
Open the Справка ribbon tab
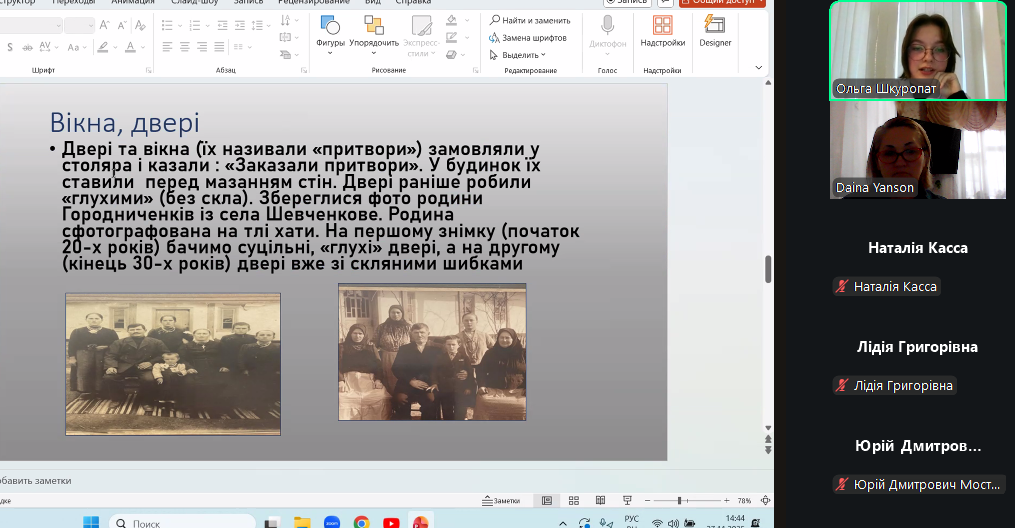413,2
